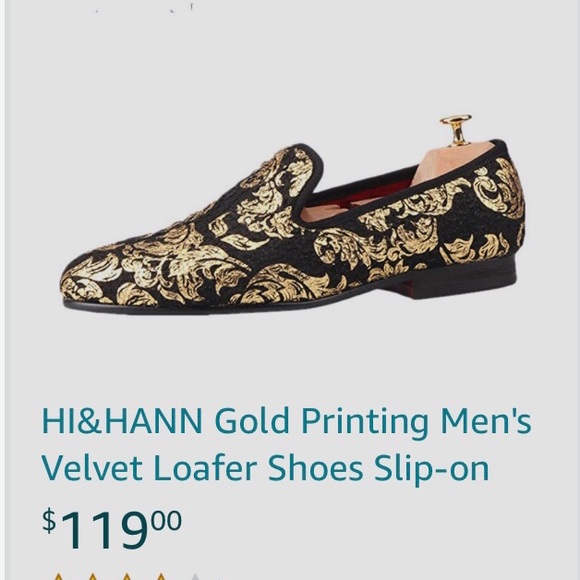Click the dollar sign beside the price

tap(49, 520)
